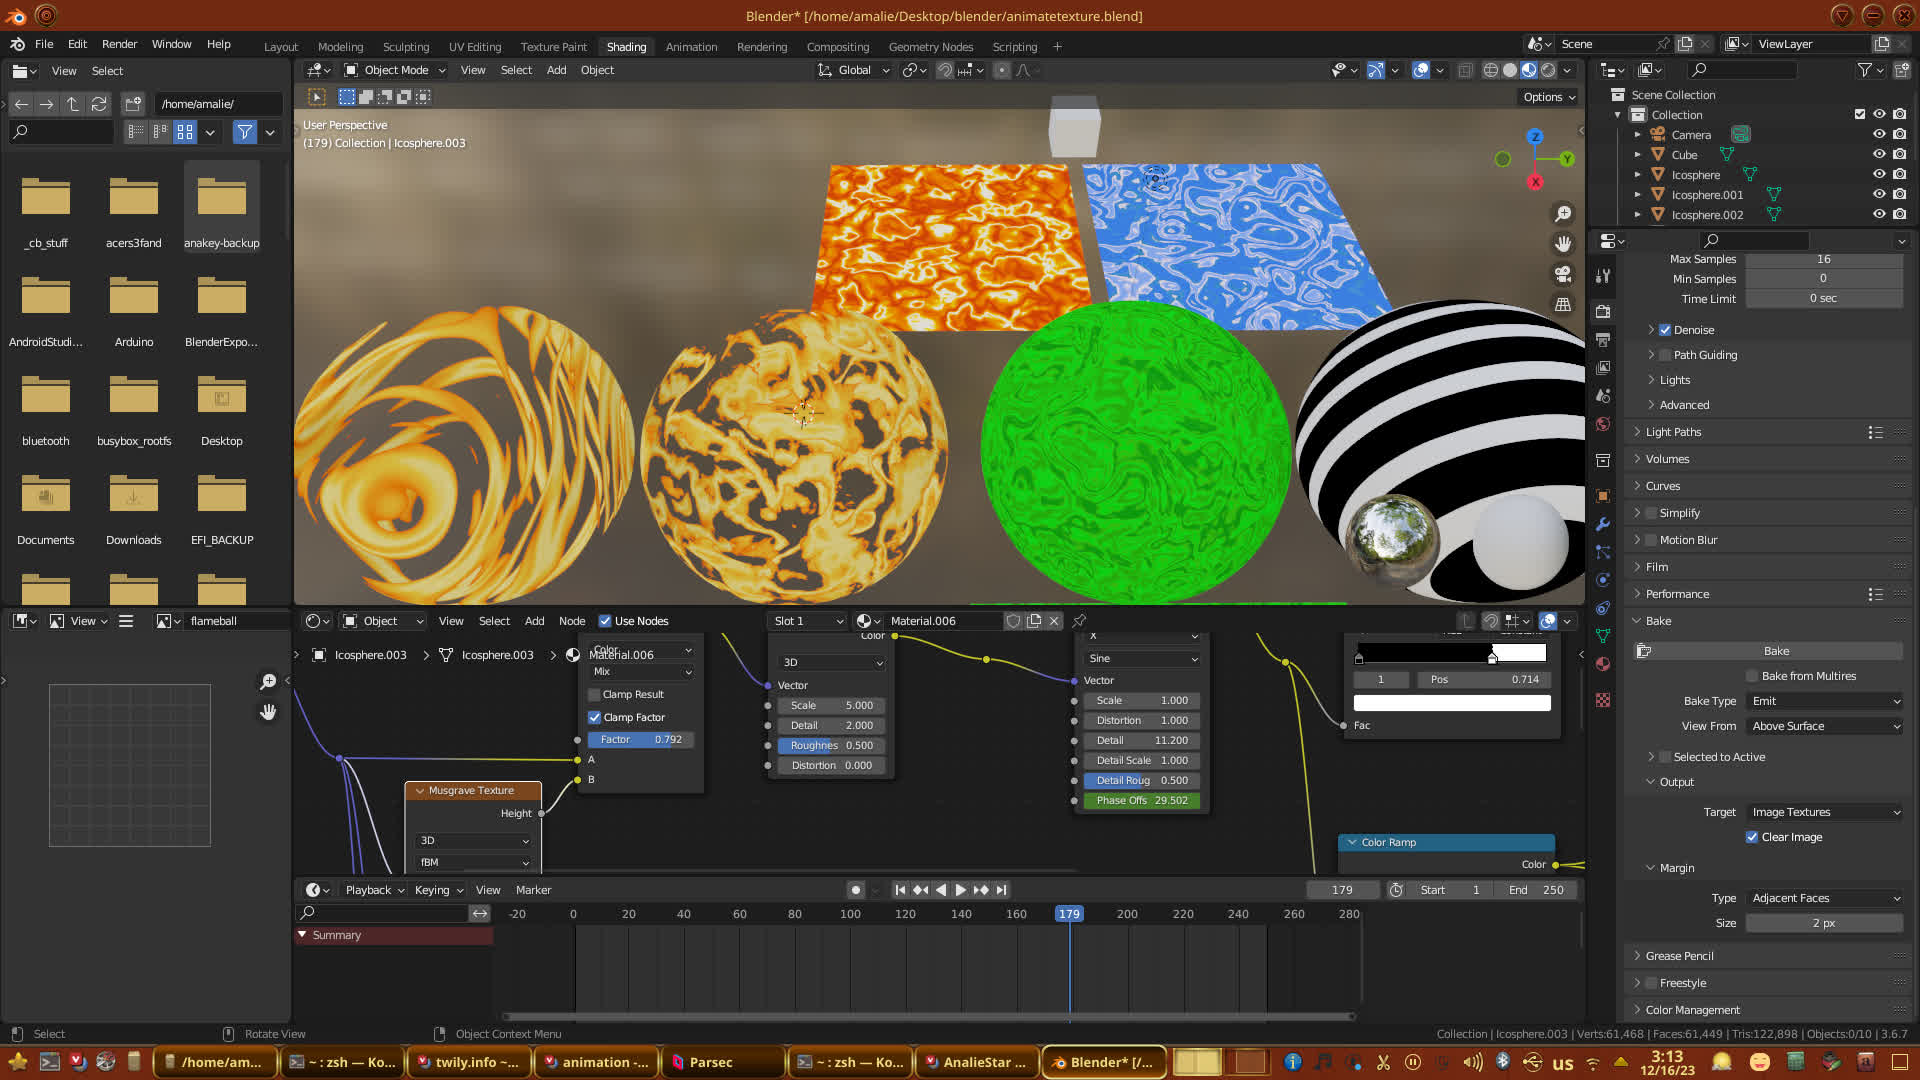Open the Output properties printer tab
1920x1080 pixels.
[x=1603, y=340]
